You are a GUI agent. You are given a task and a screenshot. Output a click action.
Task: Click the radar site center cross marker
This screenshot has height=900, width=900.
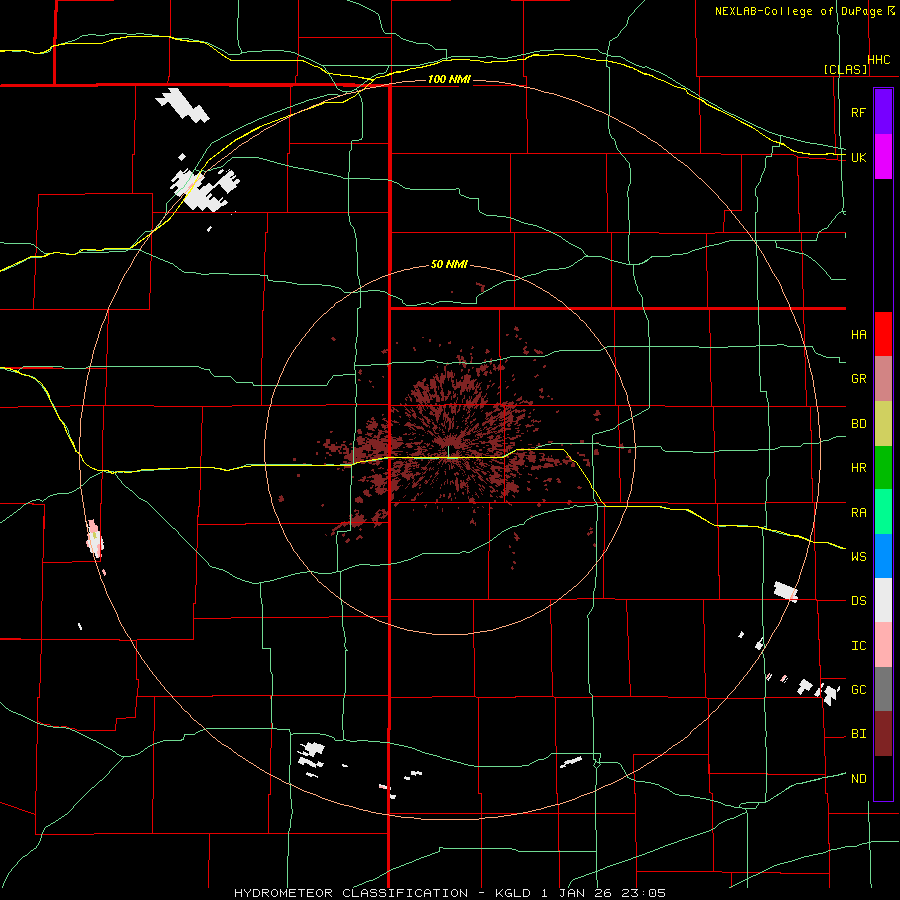click(448, 451)
